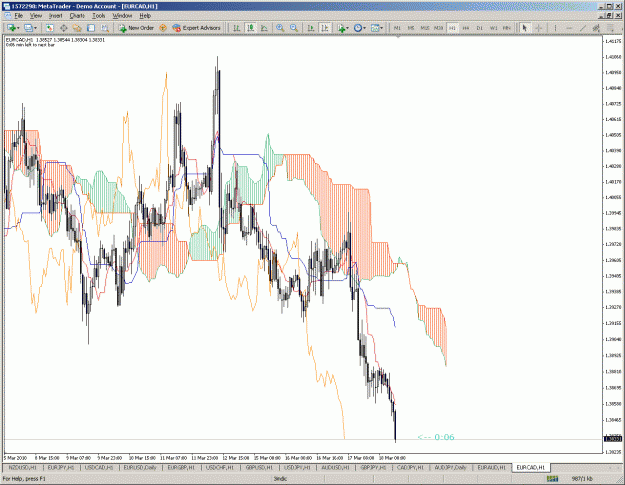Switch to the GBPUSD,H1 chart tab
Viewport: 625px width, 485px height.
259,467
